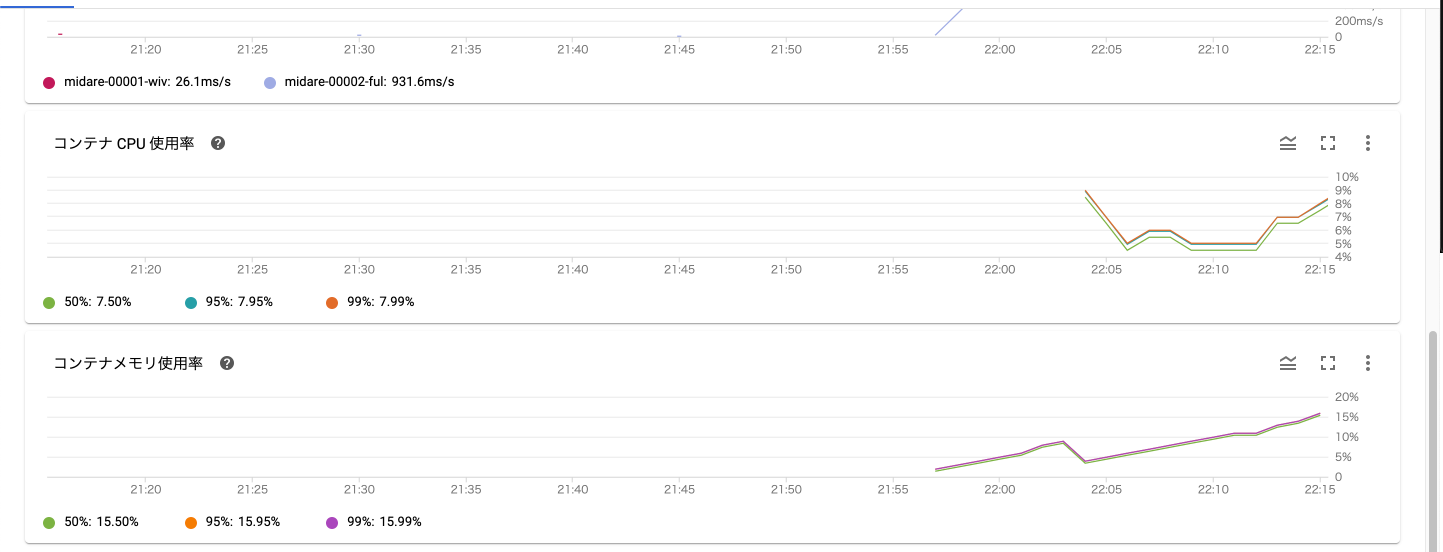This screenshot has width=1443, height=552.
Task: Click the lavender swatch for midare-00002-ful
Action: pos(271,82)
